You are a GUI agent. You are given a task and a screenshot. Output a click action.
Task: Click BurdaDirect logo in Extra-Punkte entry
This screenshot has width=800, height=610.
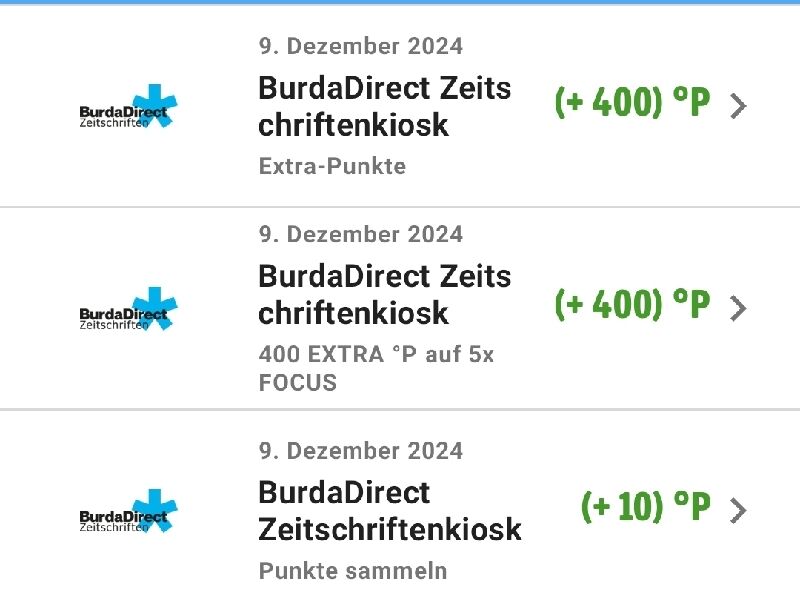point(128,106)
